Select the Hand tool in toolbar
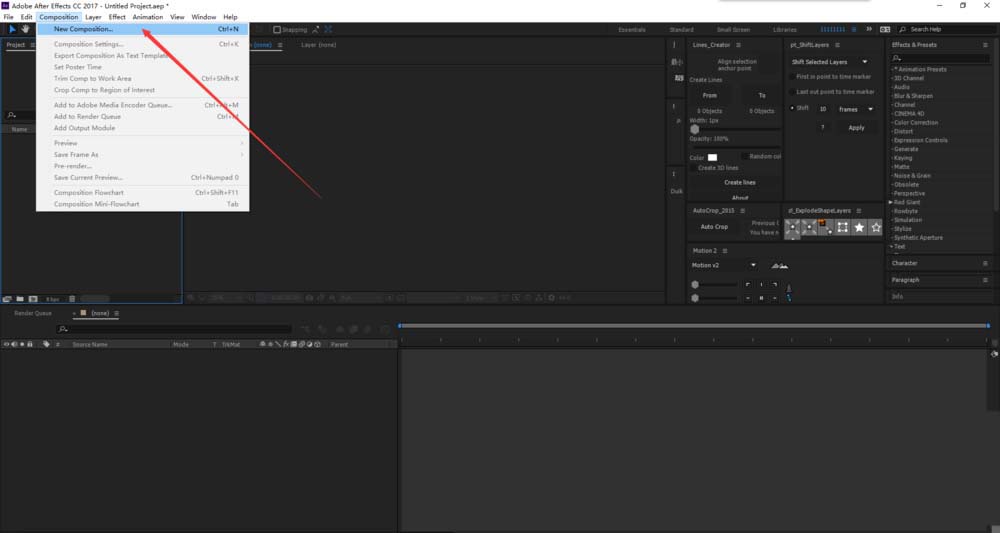Image resolution: width=1000 pixels, height=533 pixels. coord(25,30)
